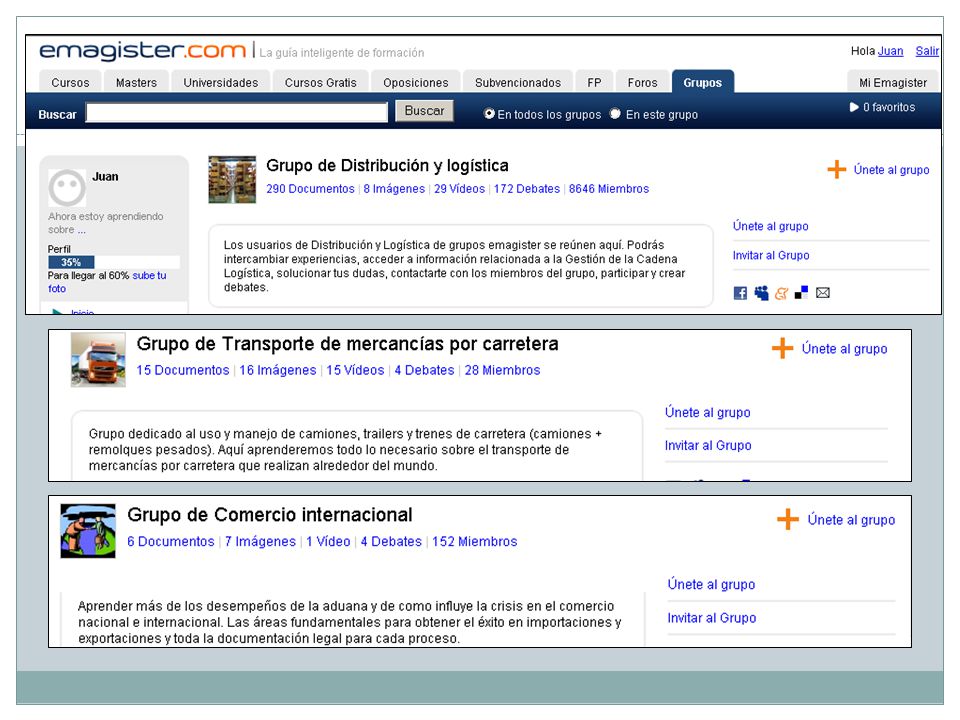Click orange plus icon for Comercio internacional
This screenshot has width=960, height=720.
tap(788, 519)
